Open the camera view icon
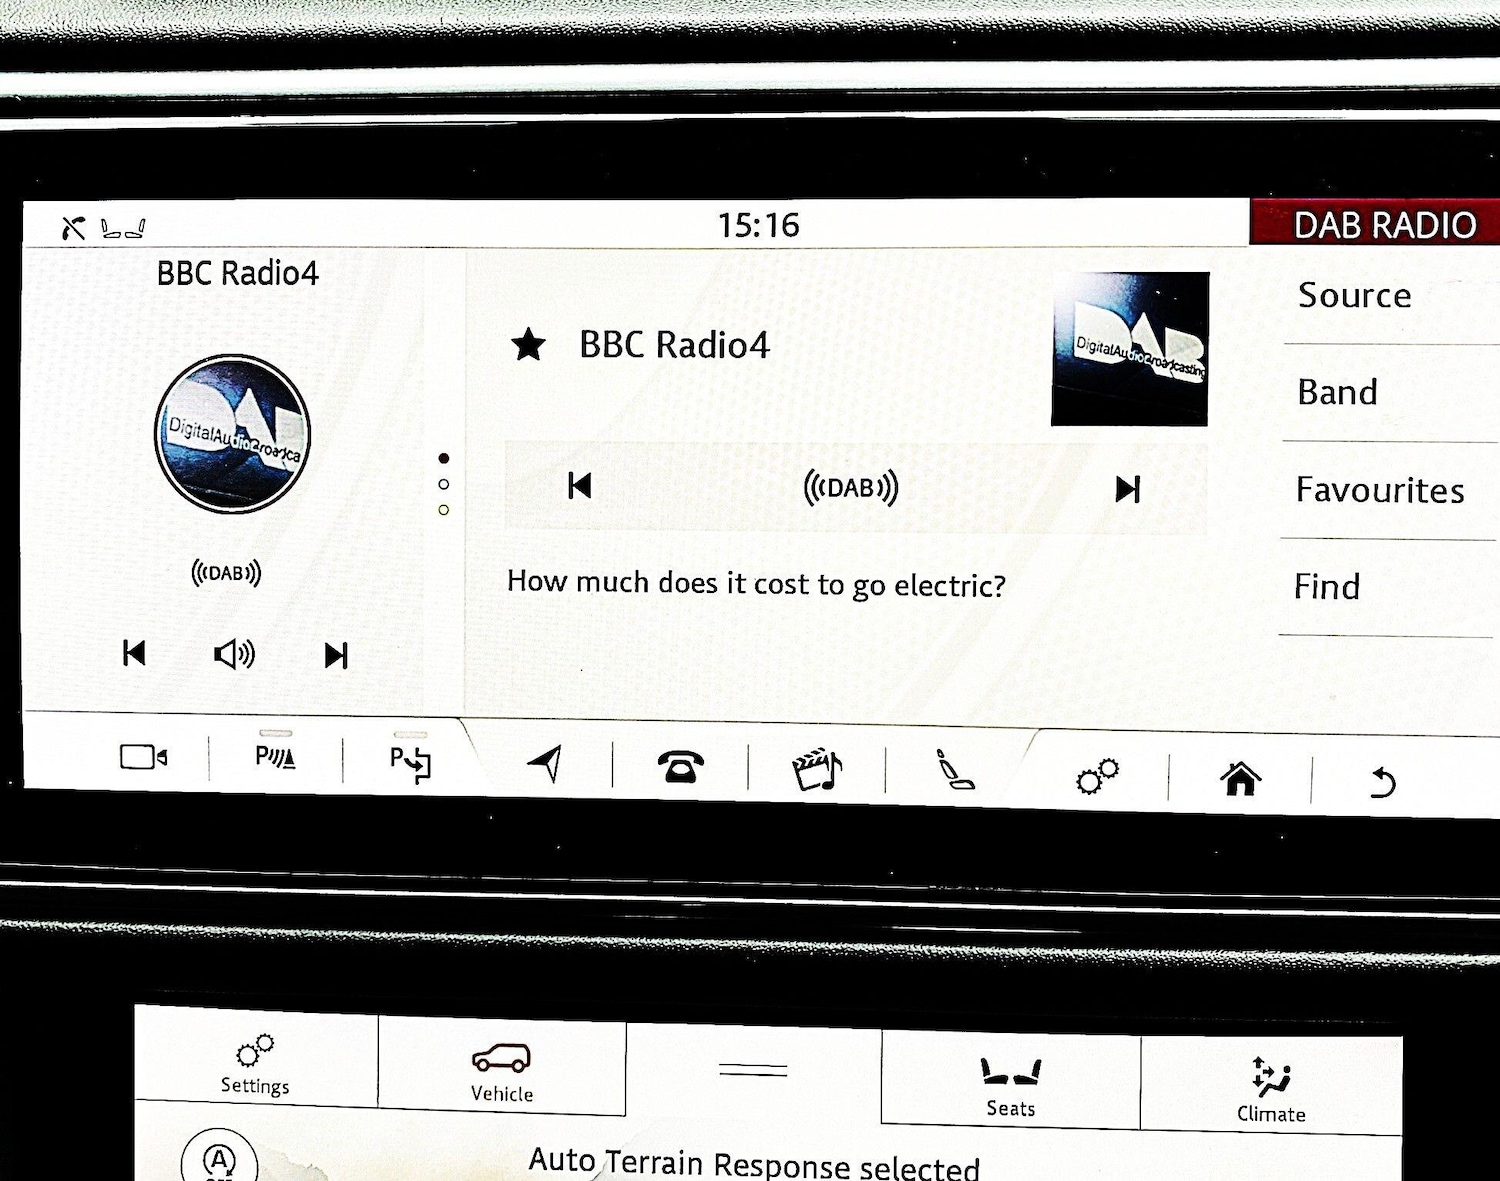Screen dimensions: 1500x1181 [143, 757]
